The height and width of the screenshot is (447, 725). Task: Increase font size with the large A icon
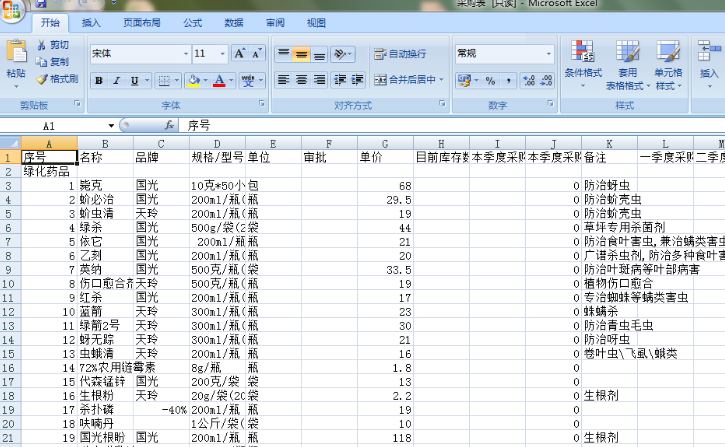(x=240, y=54)
